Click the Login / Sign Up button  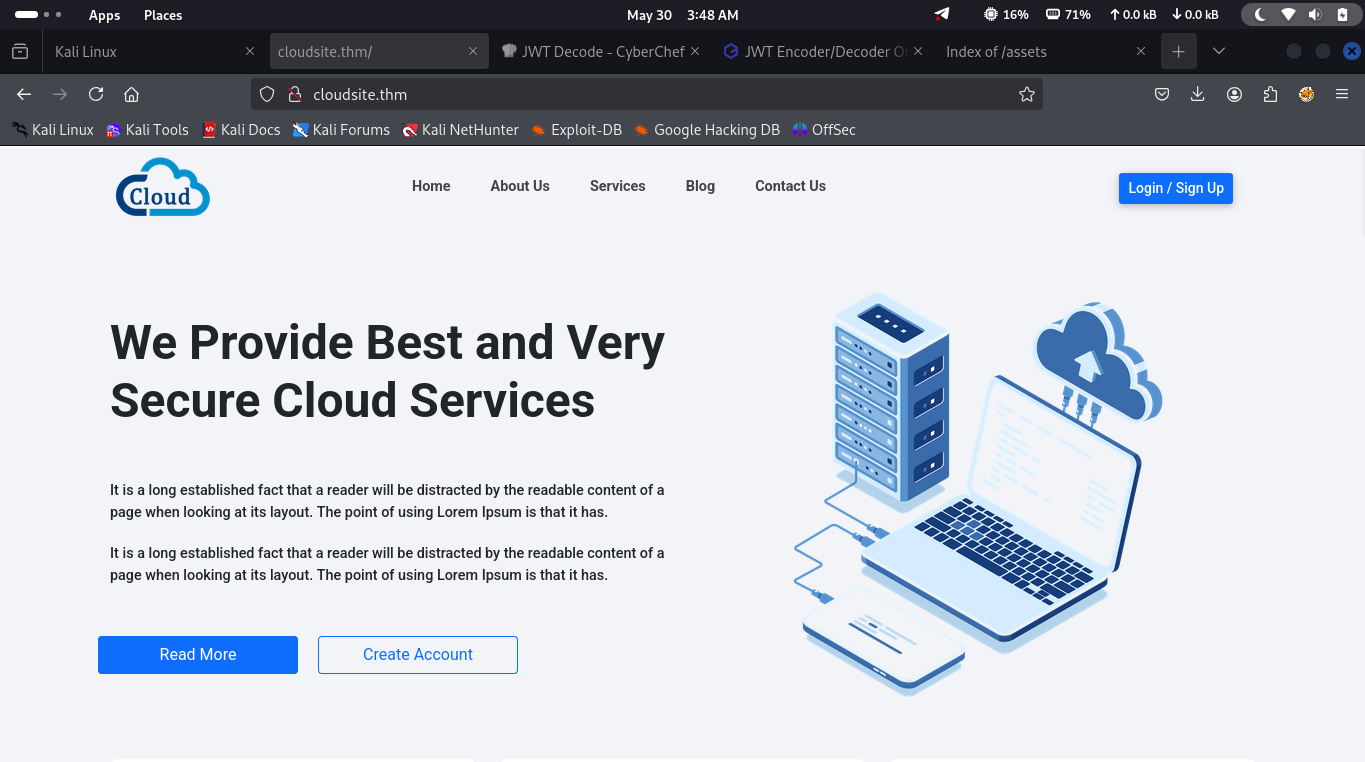pyautogui.click(x=1175, y=188)
